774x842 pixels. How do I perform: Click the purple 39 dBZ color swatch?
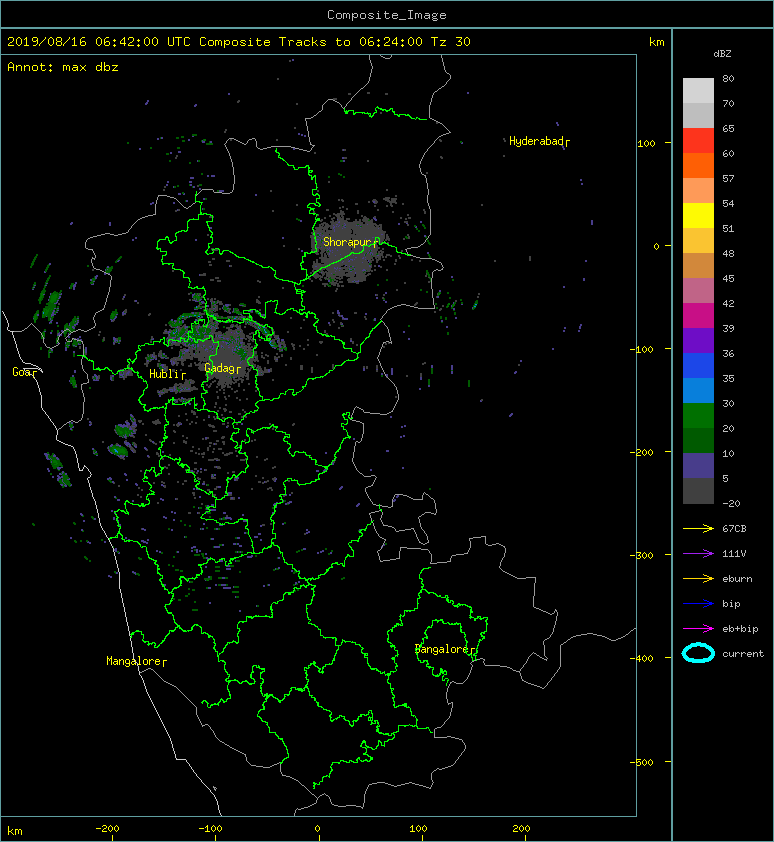coord(698,340)
